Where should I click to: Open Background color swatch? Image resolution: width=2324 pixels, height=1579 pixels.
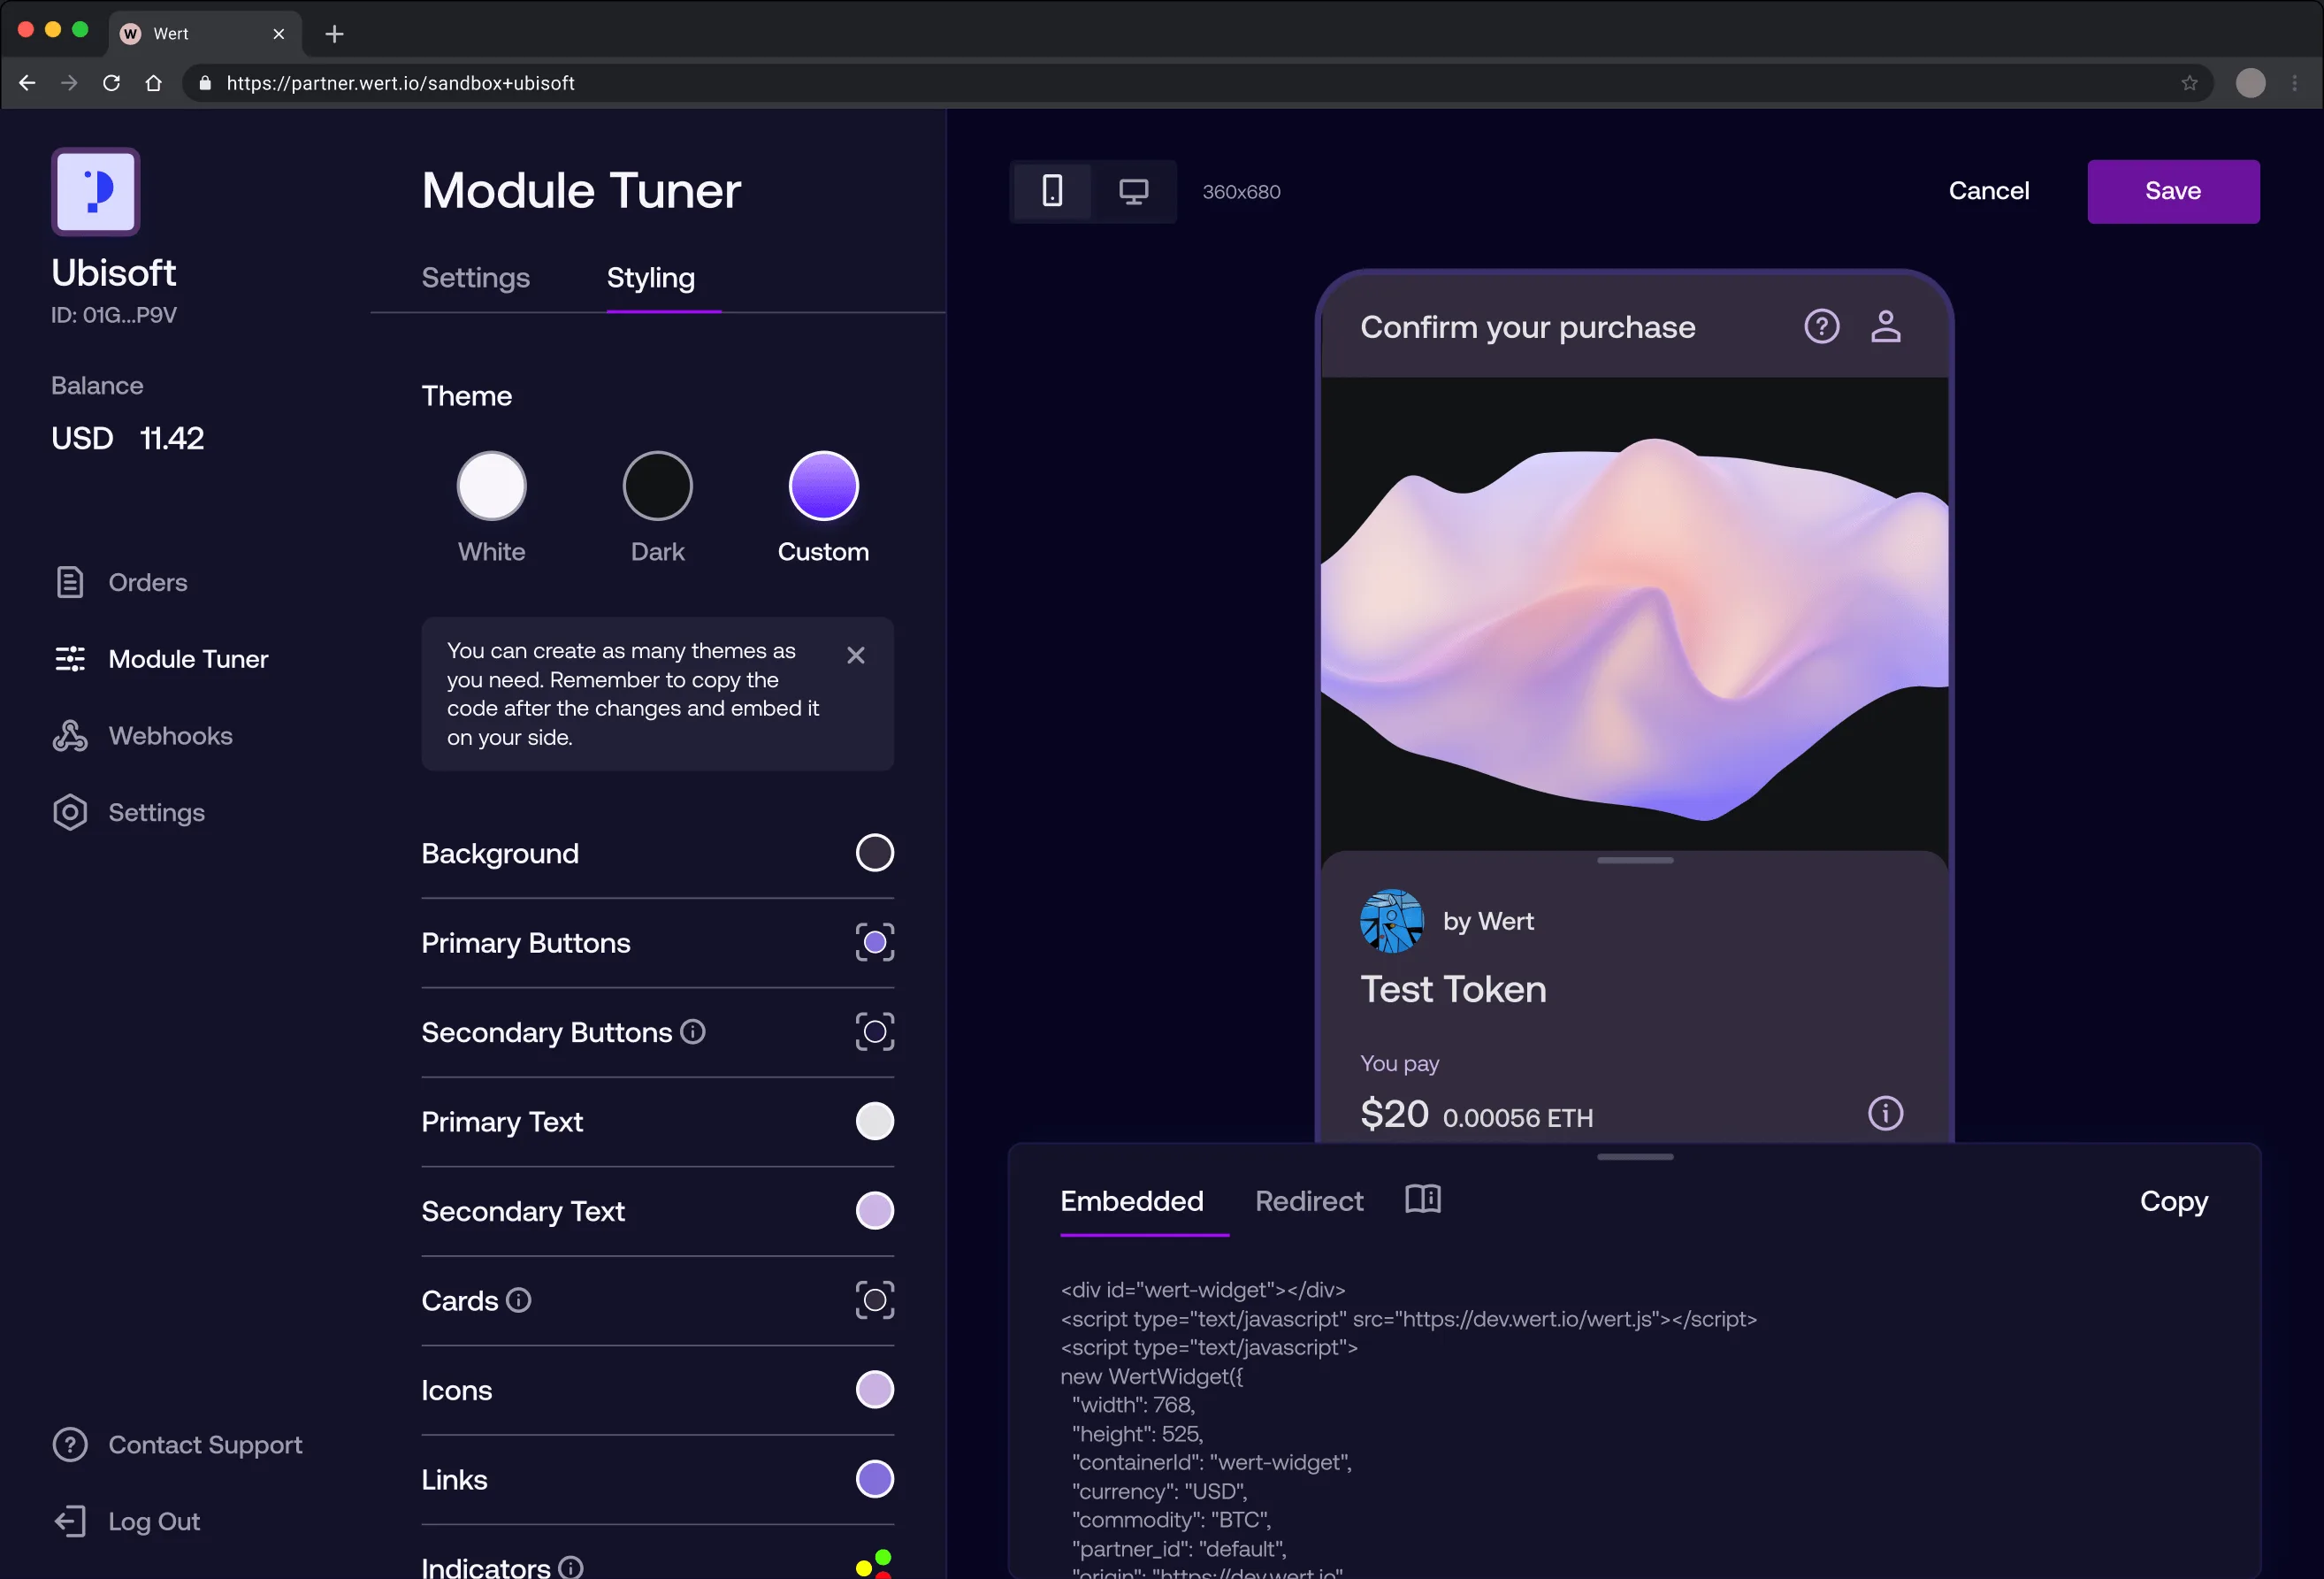click(874, 853)
